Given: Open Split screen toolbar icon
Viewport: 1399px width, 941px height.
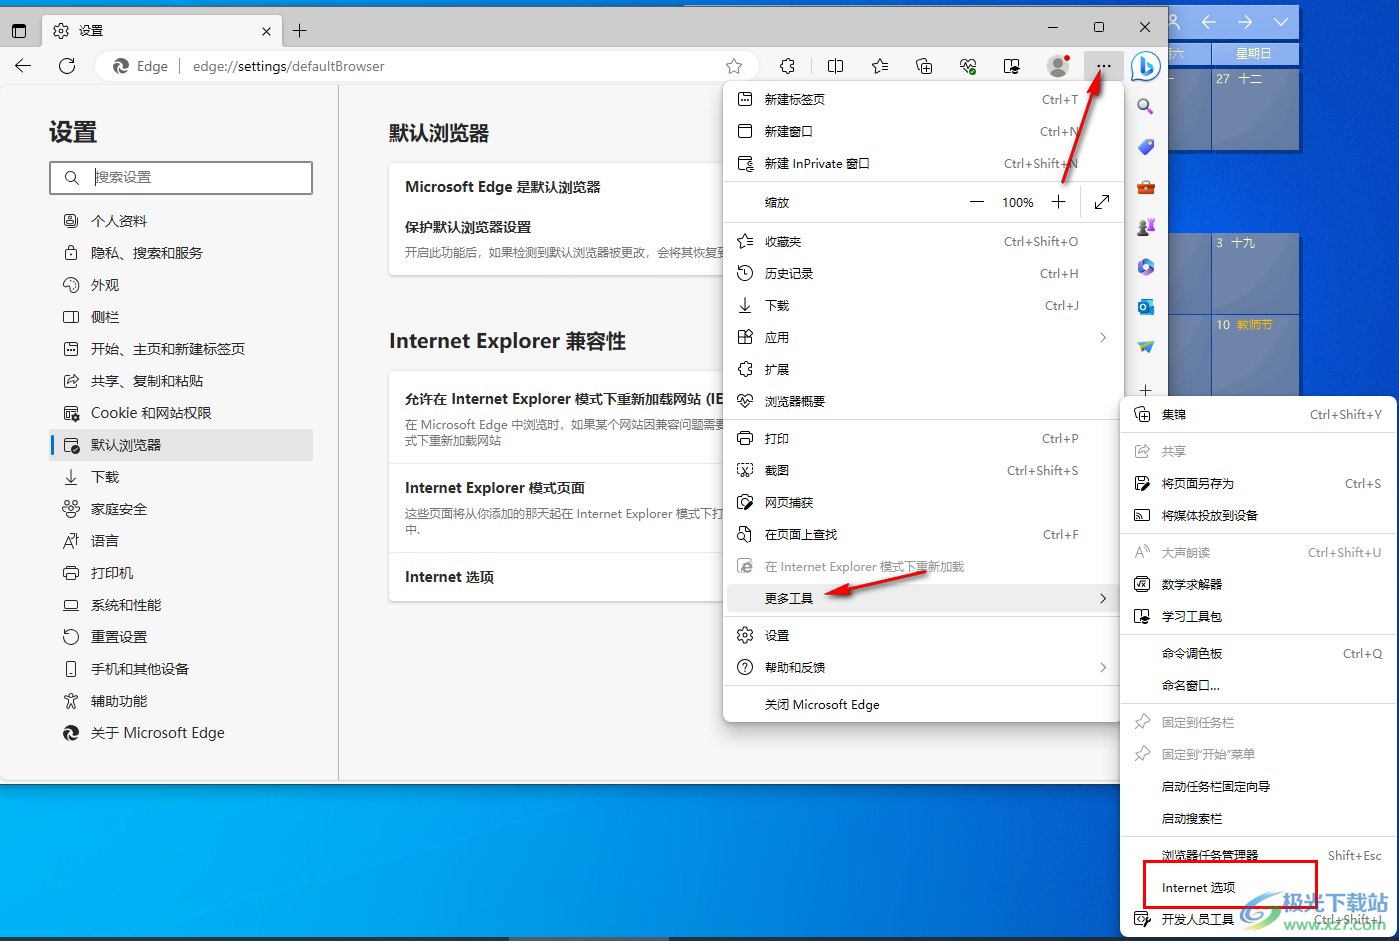Looking at the screenshot, I should pos(836,66).
